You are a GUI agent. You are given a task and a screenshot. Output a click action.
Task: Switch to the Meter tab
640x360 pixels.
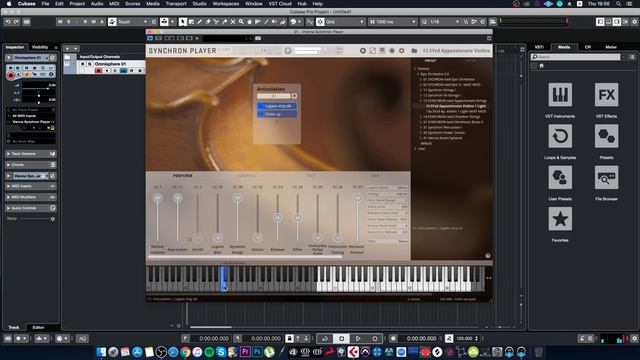[611, 47]
